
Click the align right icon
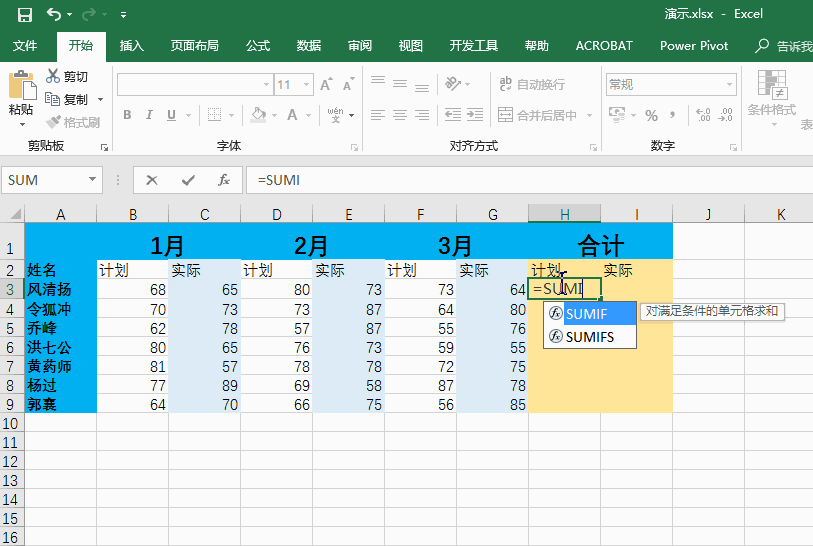pos(422,115)
